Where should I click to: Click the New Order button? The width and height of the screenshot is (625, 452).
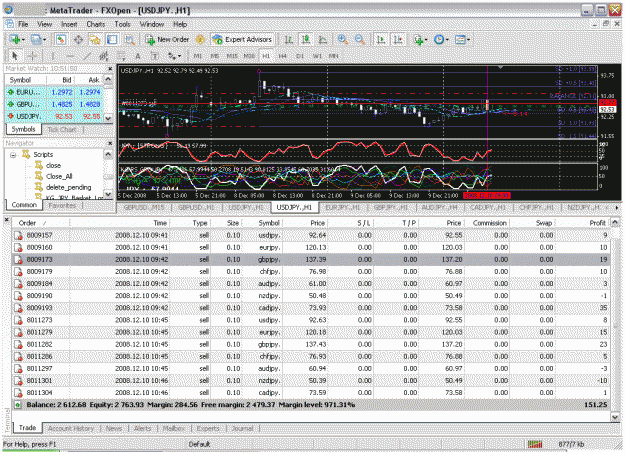tap(167, 39)
